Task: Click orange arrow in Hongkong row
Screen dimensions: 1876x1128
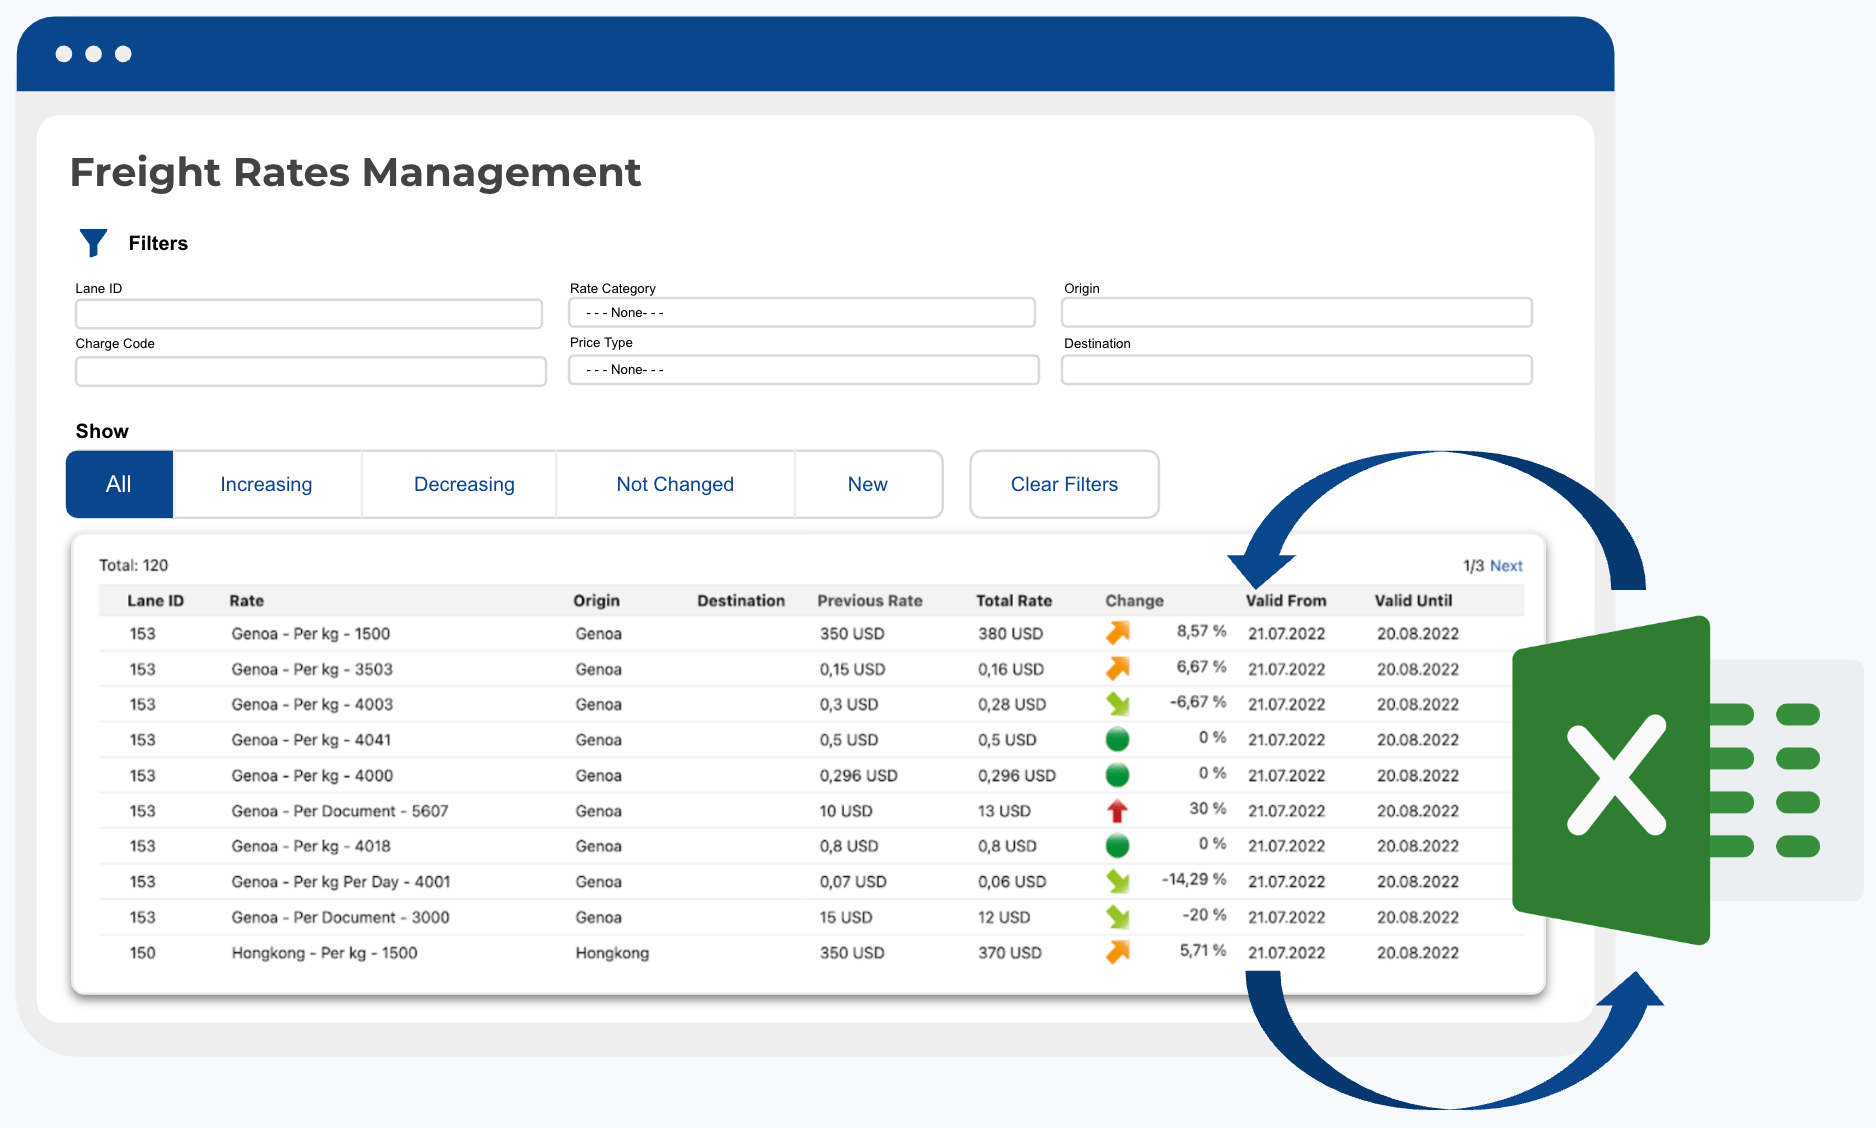Action: click(x=1118, y=952)
